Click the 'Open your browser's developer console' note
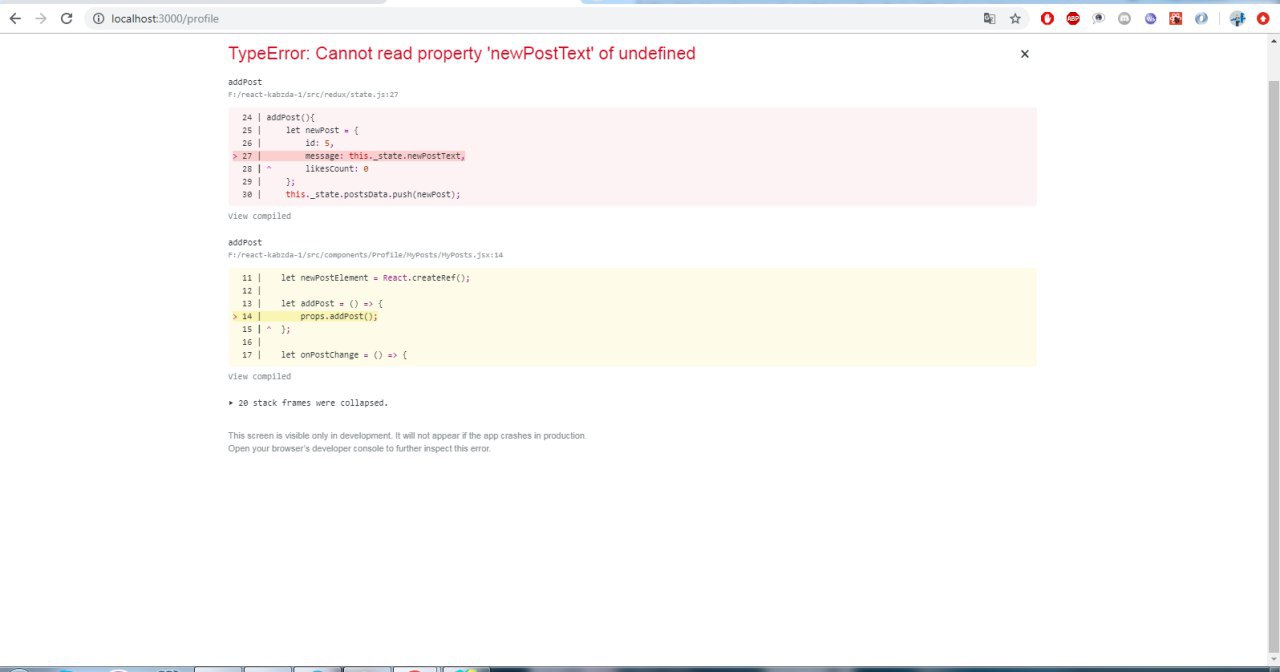 point(359,448)
